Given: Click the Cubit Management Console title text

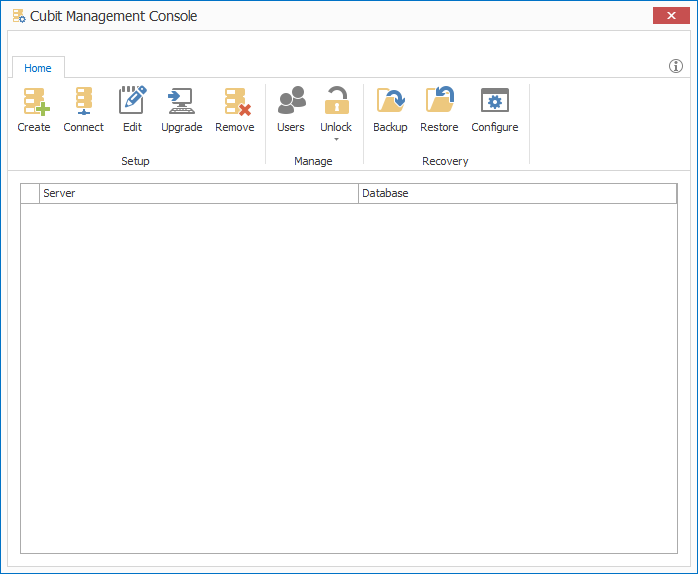Looking at the screenshot, I should pyautogui.click(x=114, y=16).
